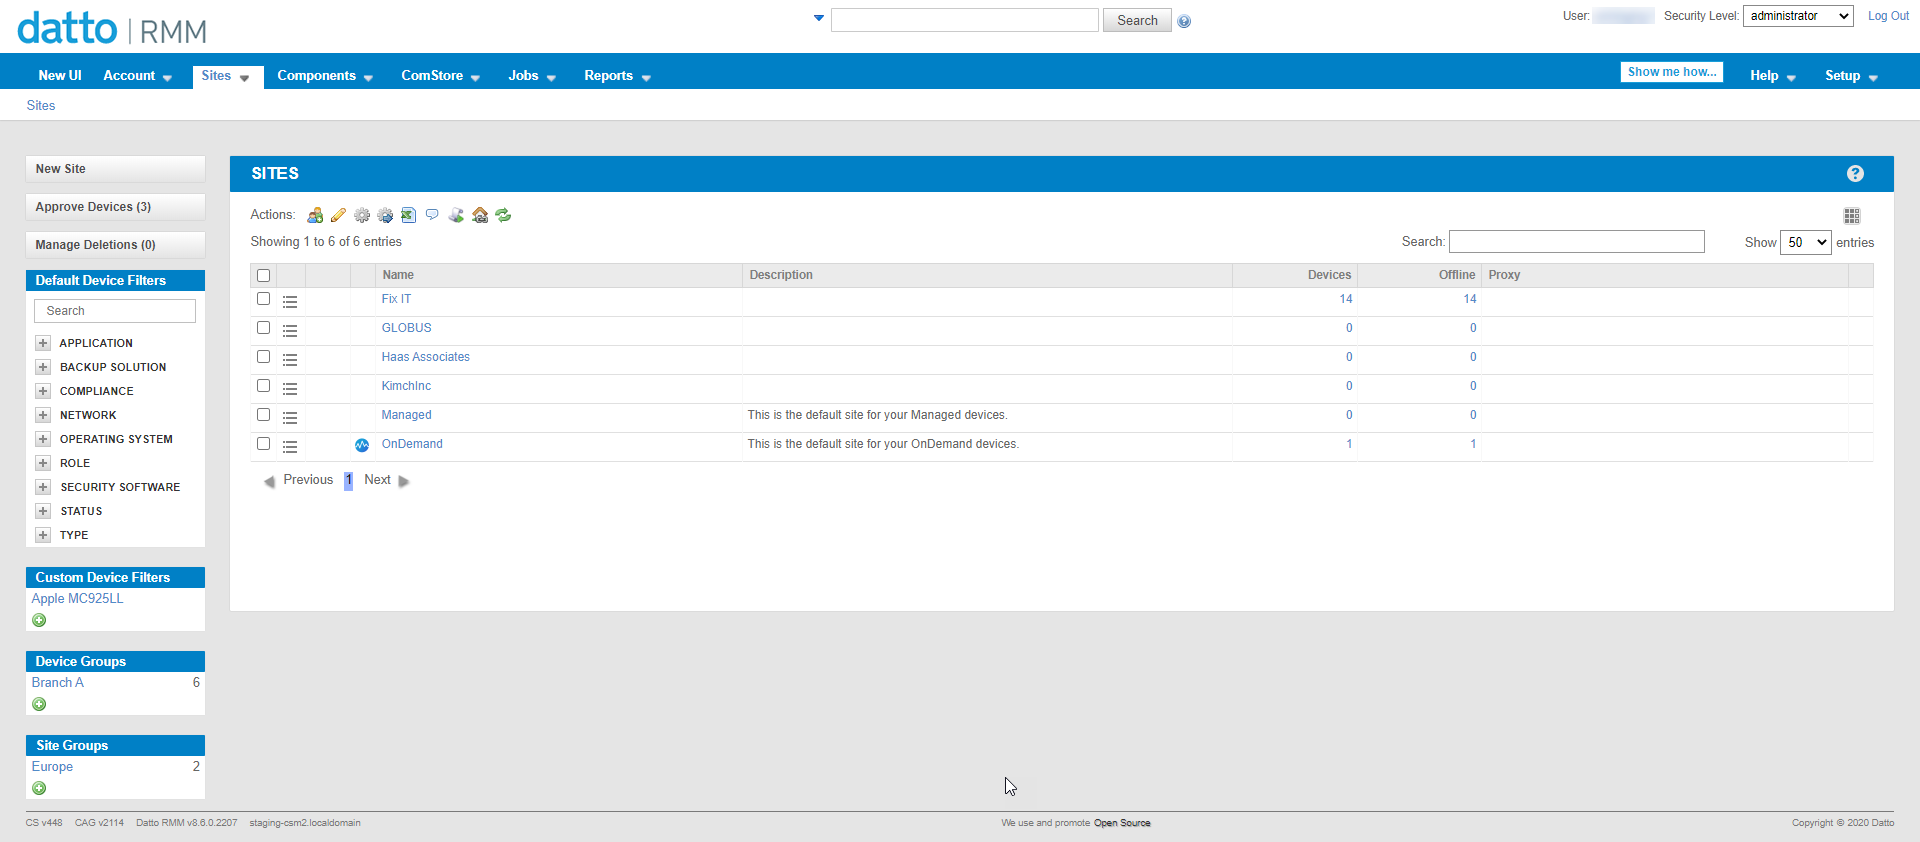Viewport: 1920px width, 842px height.
Task: Open the Security Level administrator dropdown
Action: (x=1798, y=16)
